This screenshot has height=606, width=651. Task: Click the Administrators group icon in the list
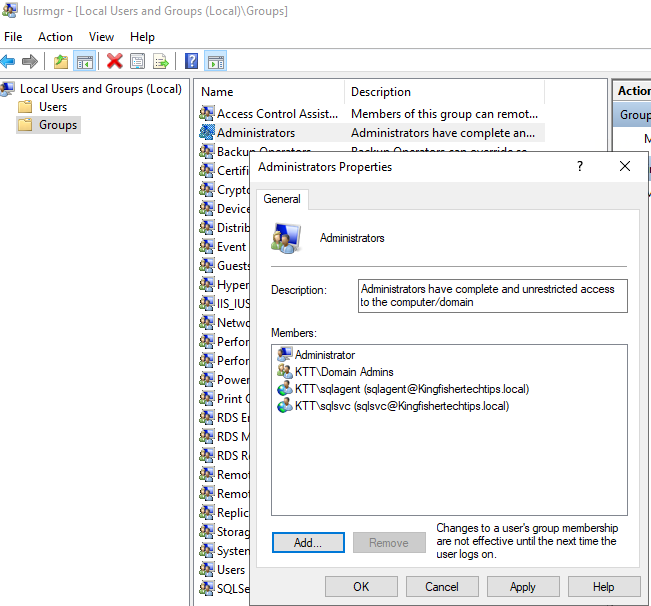tap(207, 132)
